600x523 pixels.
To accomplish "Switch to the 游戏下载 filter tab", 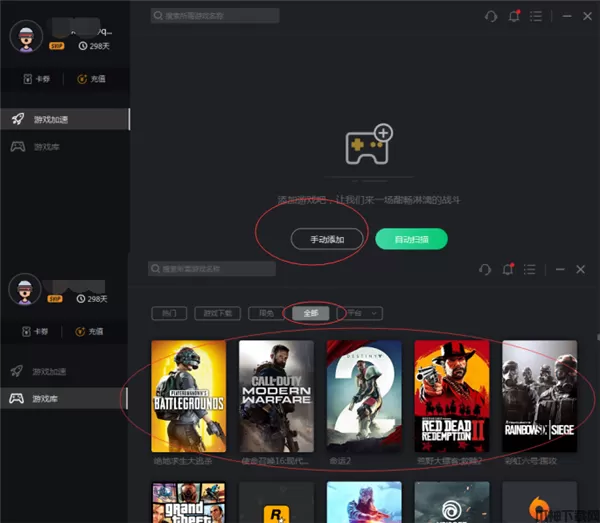I will (217, 313).
